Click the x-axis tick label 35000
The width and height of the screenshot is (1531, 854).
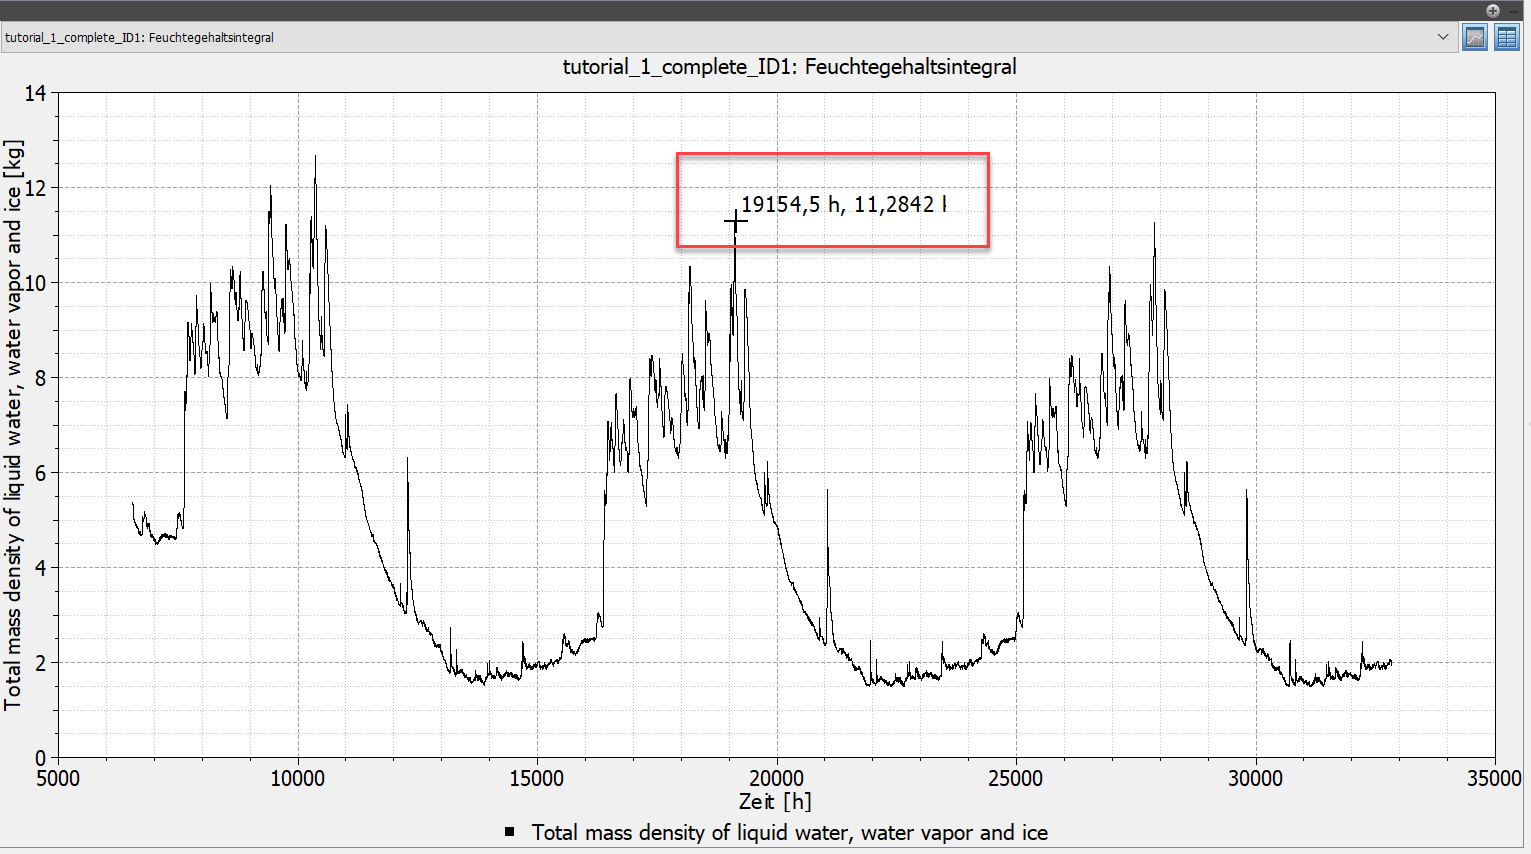(x=1494, y=778)
